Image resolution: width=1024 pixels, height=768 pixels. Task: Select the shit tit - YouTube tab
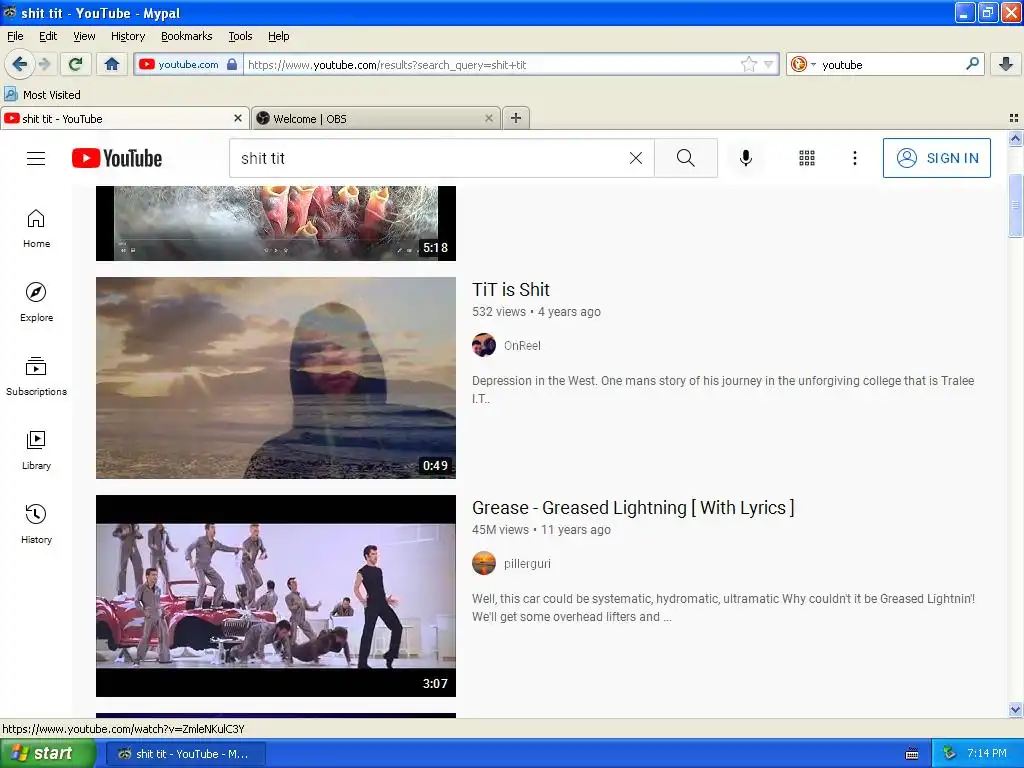124,118
